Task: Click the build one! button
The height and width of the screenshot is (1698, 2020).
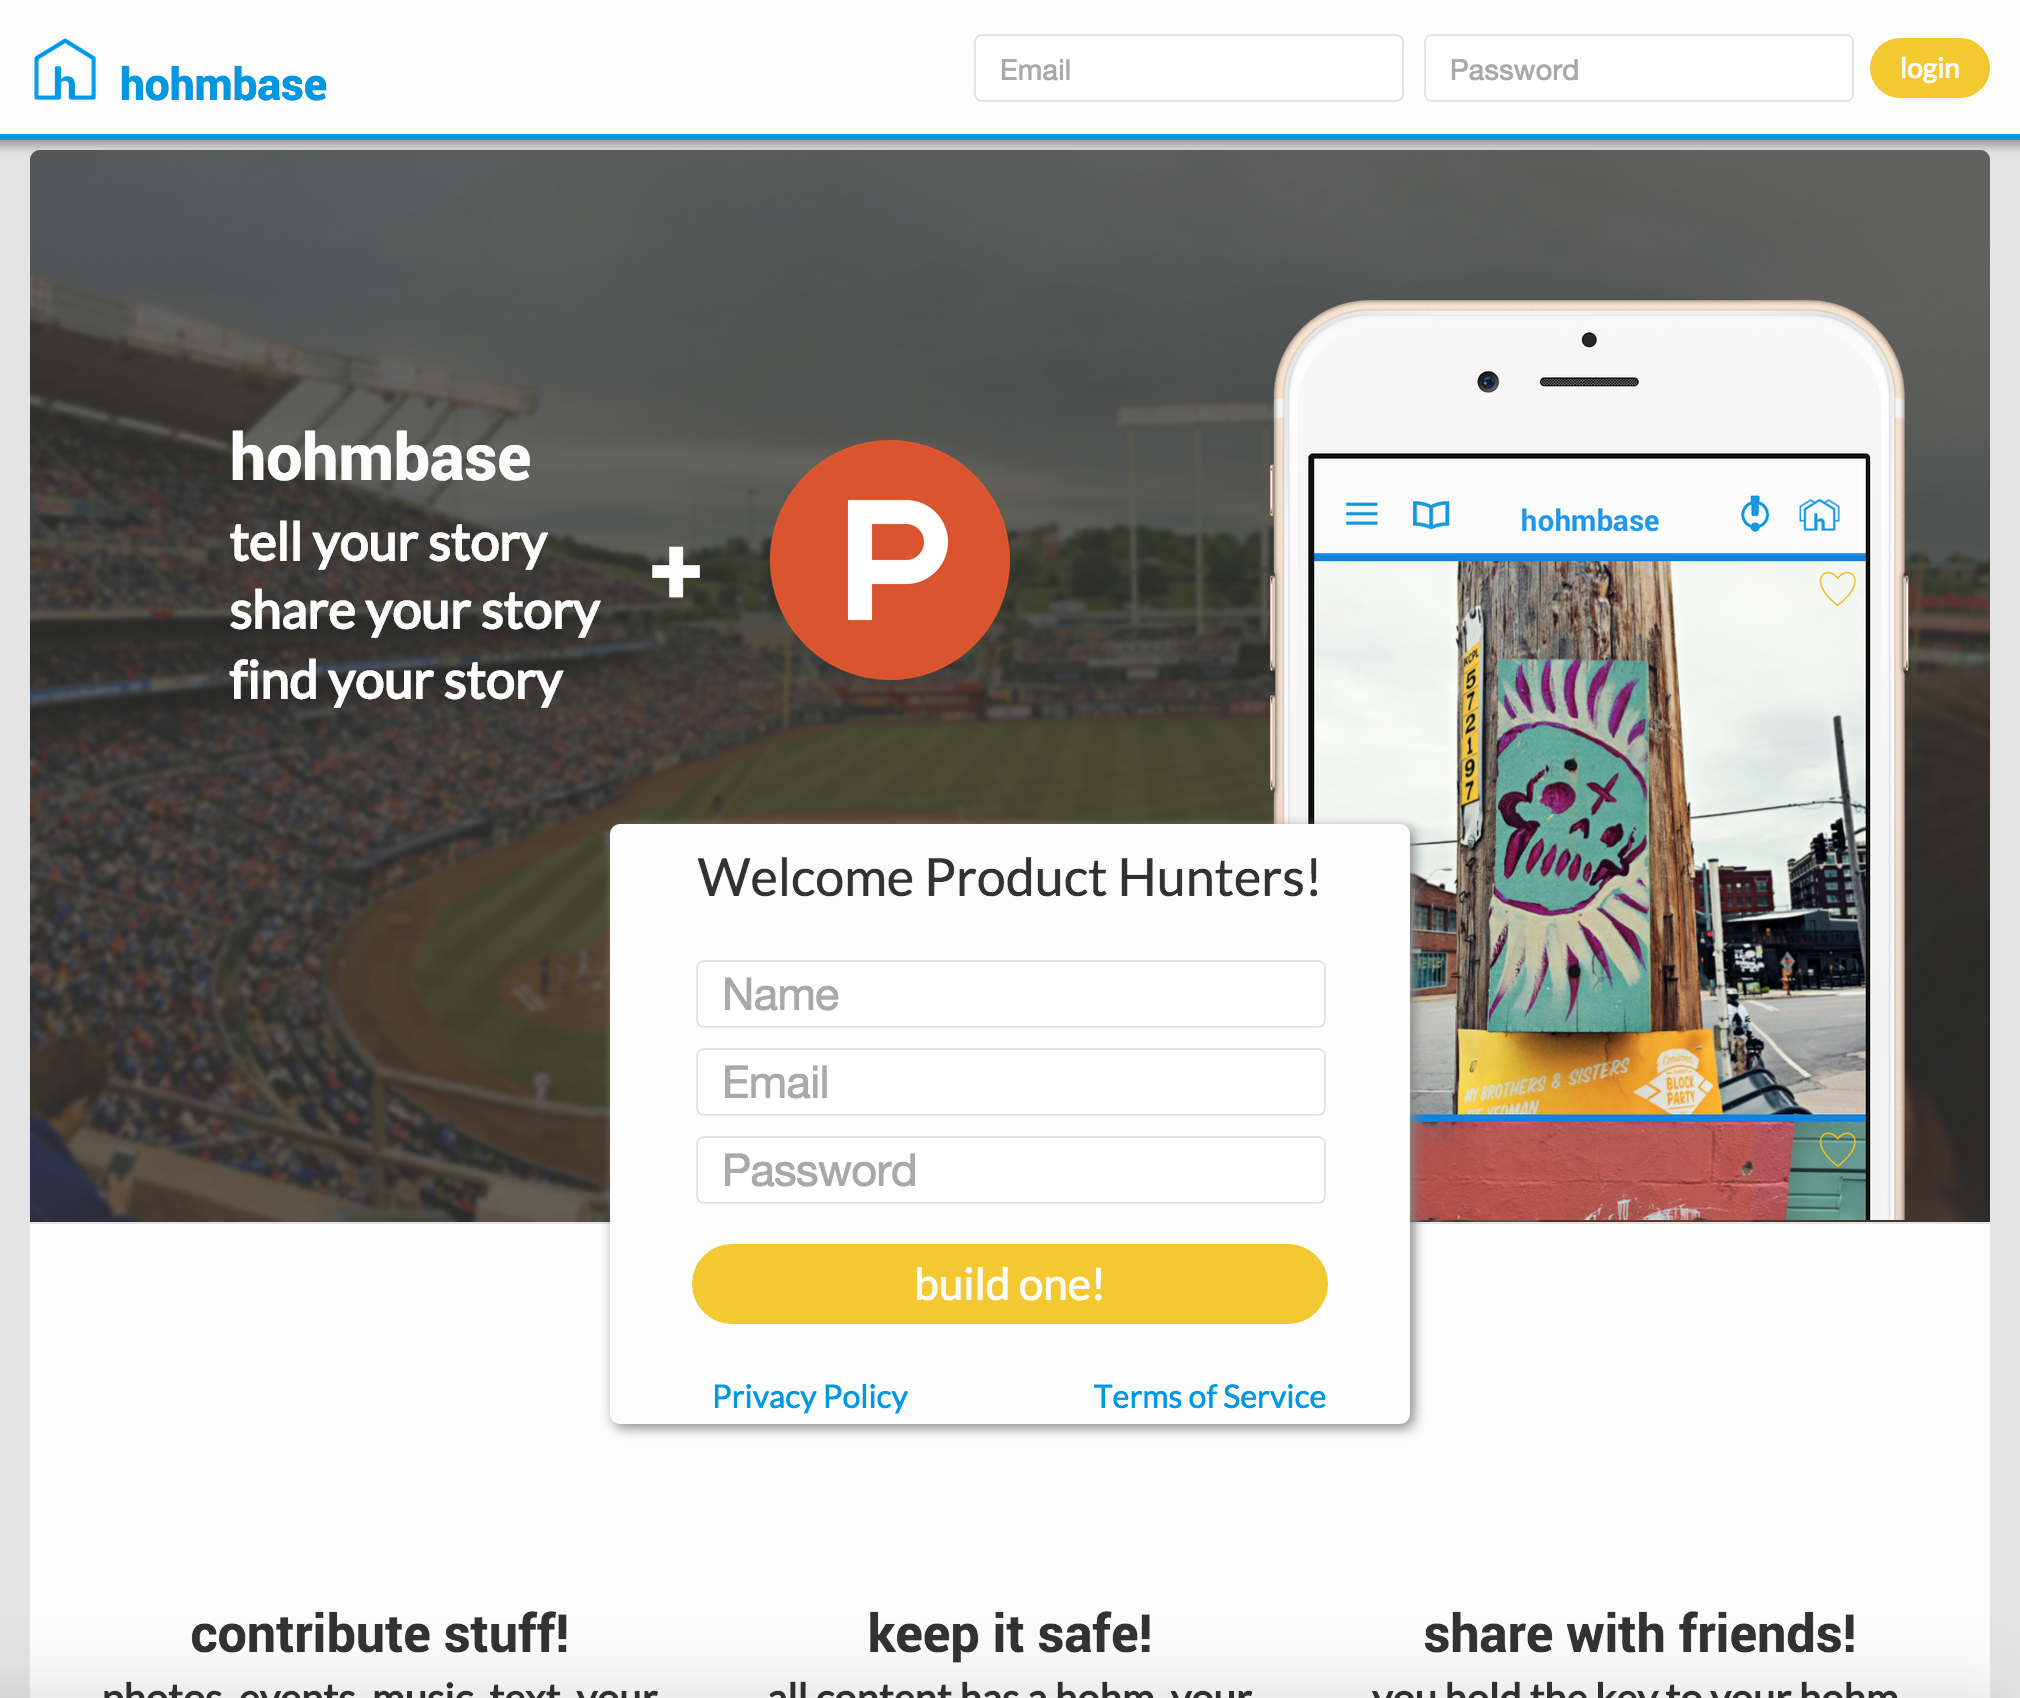Action: coord(1010,1284)
